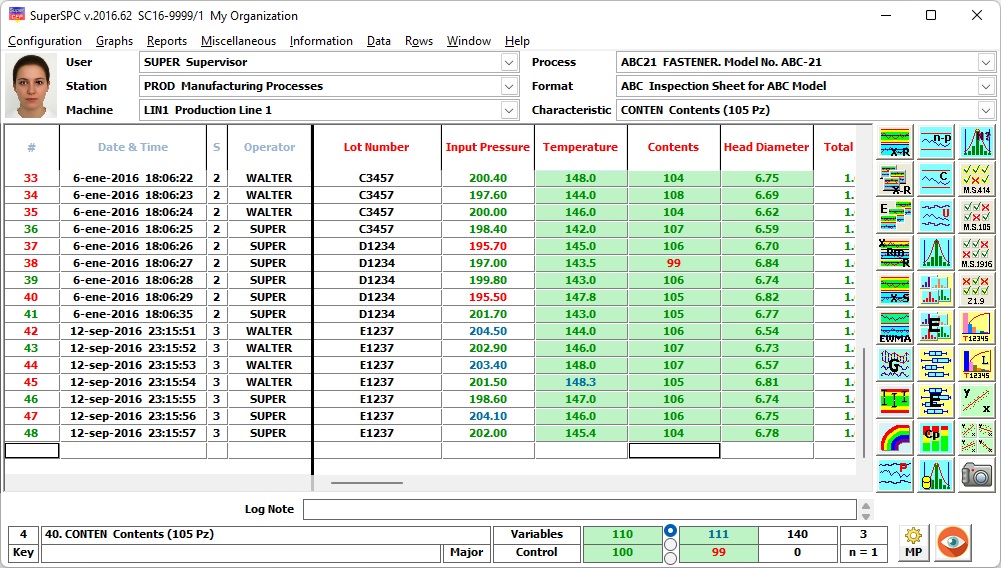Expand the Process dropdown

pos(986,62)
